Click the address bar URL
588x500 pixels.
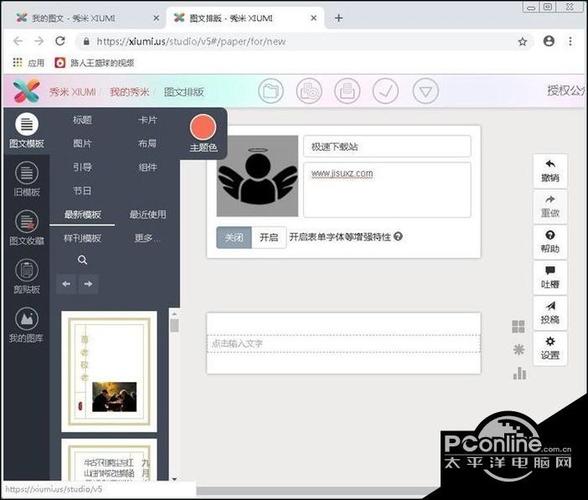[191, 41]
